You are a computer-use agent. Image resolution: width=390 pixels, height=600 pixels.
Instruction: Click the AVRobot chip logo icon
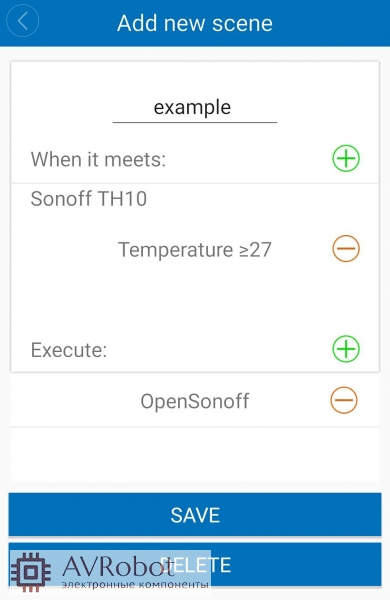coord(31,572)
